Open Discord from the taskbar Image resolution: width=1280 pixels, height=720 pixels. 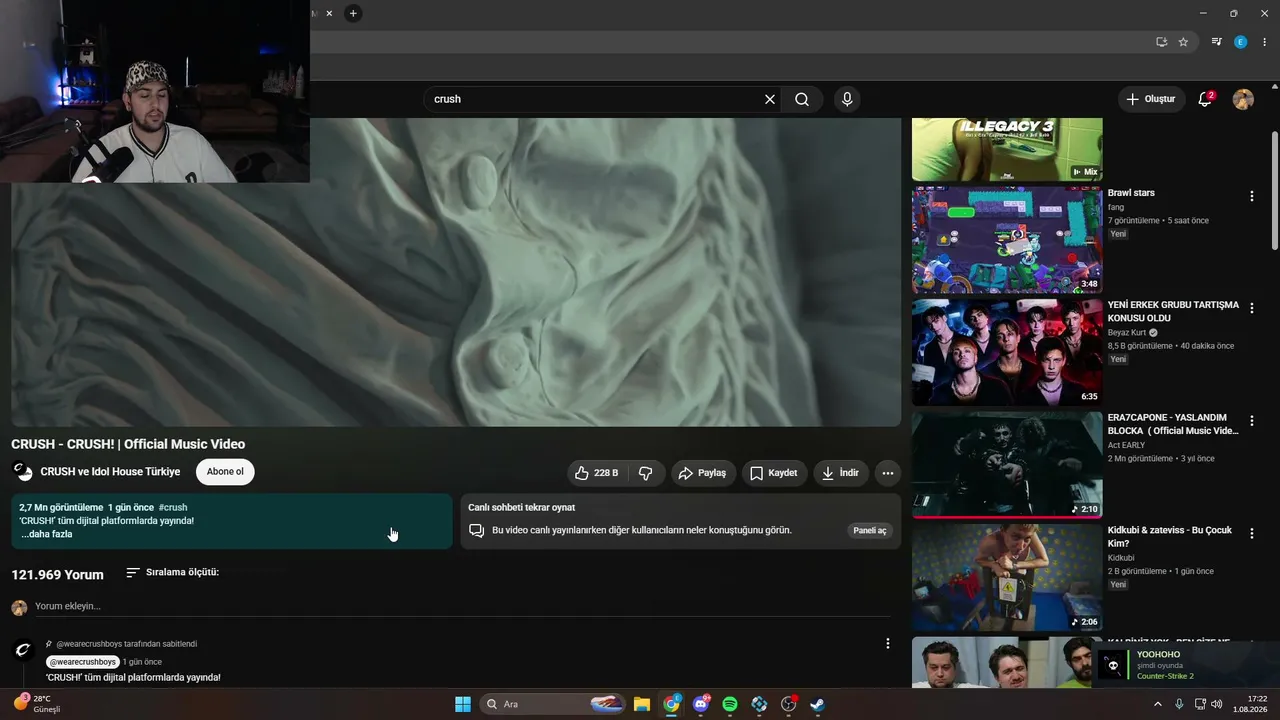[701, 704]
